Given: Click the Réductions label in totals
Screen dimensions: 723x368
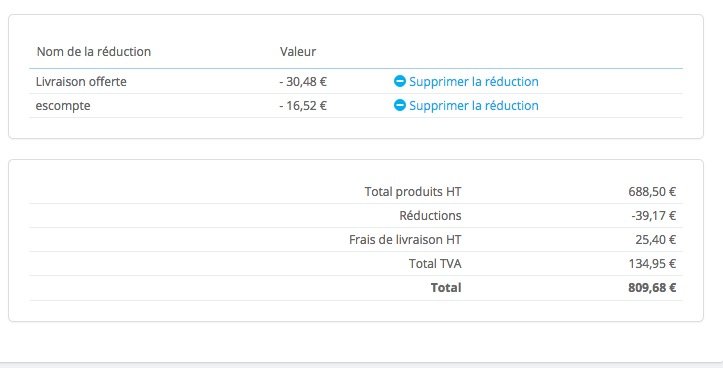Looking at the screenshot, I should [430, 215].
